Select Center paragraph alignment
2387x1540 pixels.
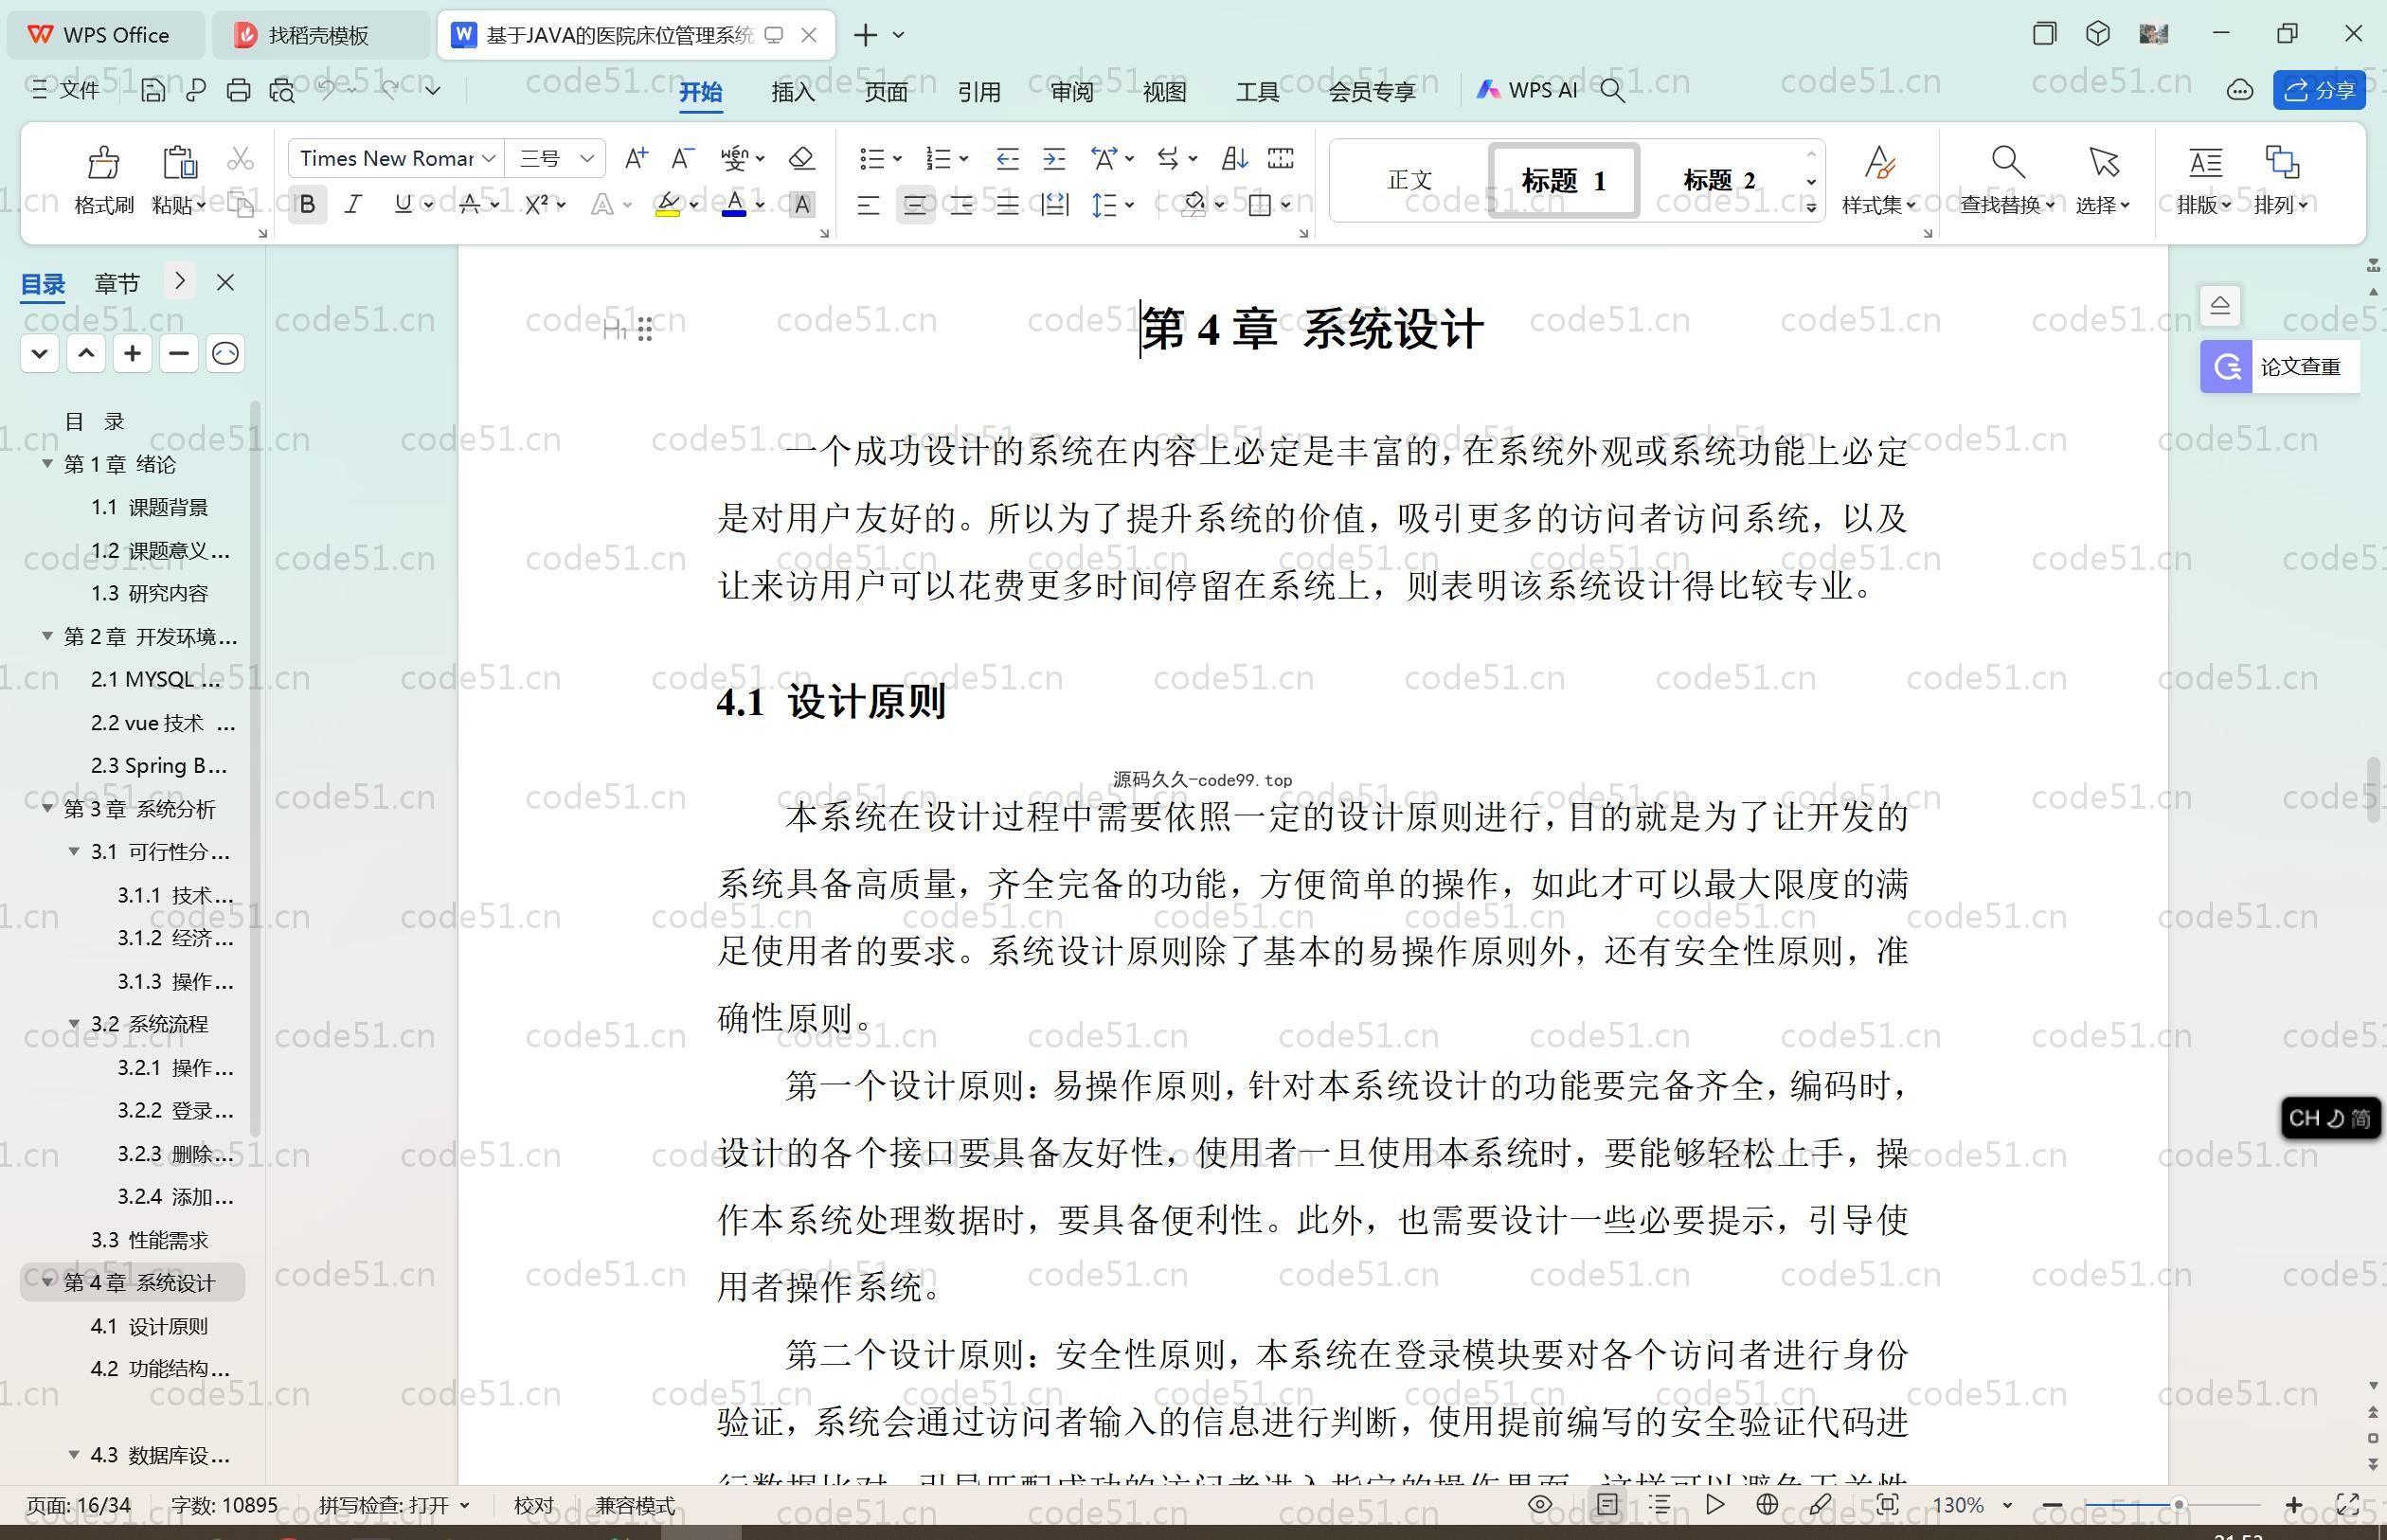click(915, 205)
